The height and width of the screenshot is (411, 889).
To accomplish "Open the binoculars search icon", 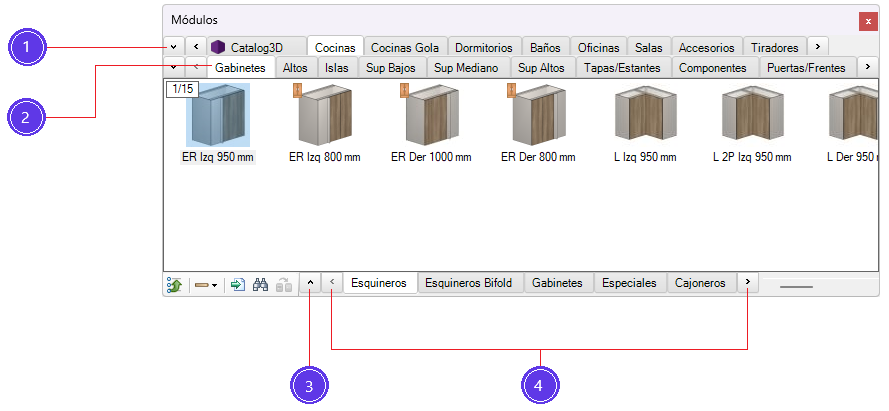I will pyautogui.click(x=260, y=285).
